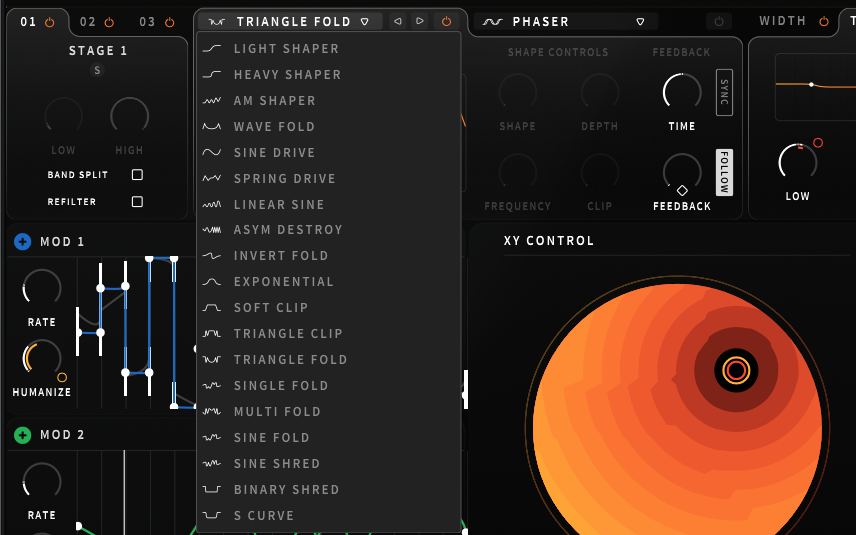
Task: Toggle Phaser power button
Action: (719, 21)
